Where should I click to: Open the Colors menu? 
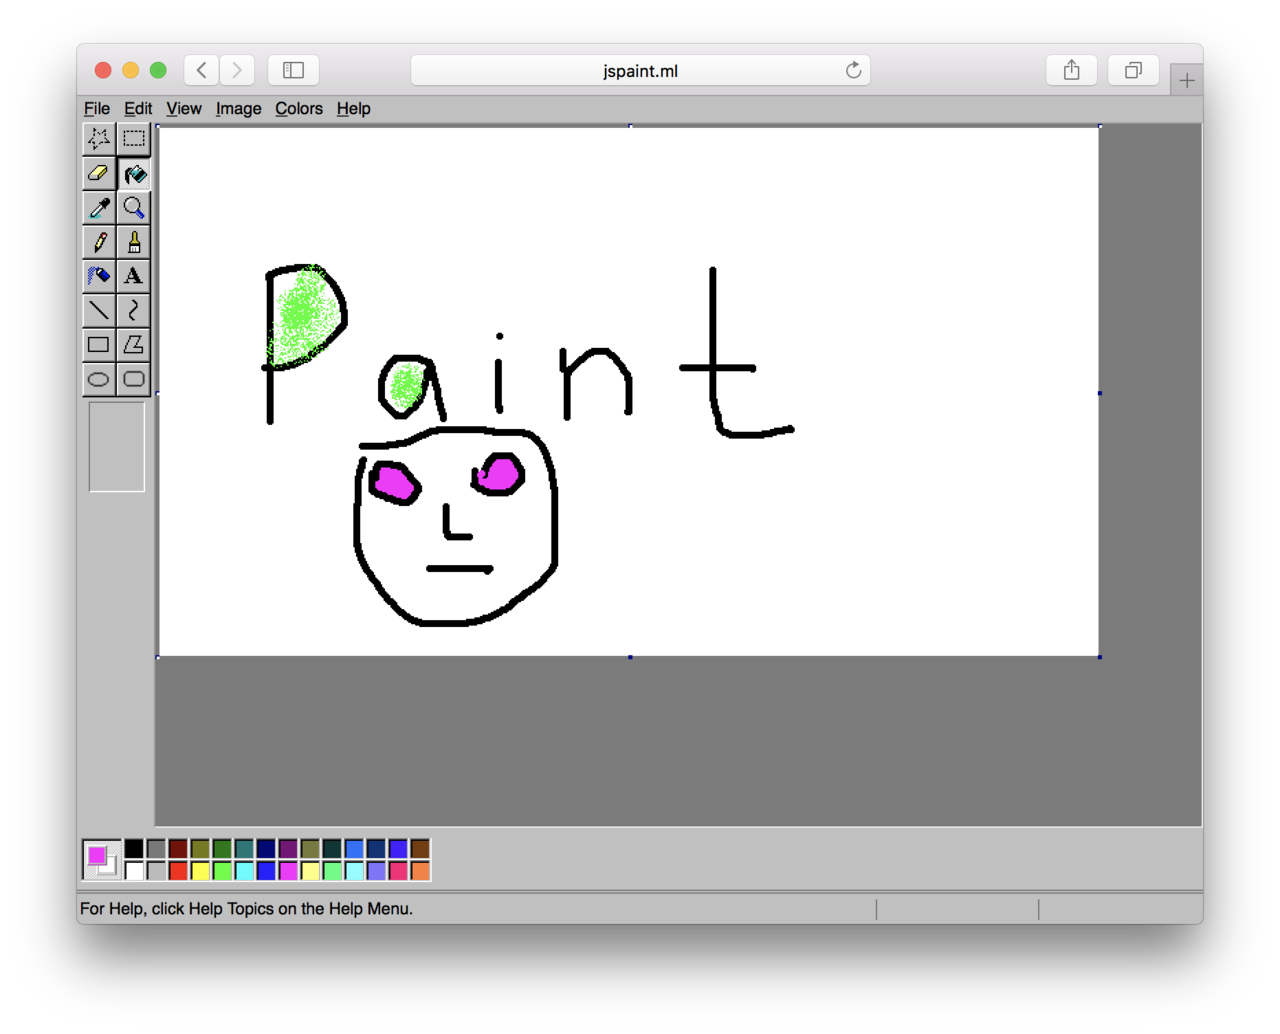pos(298,108)
